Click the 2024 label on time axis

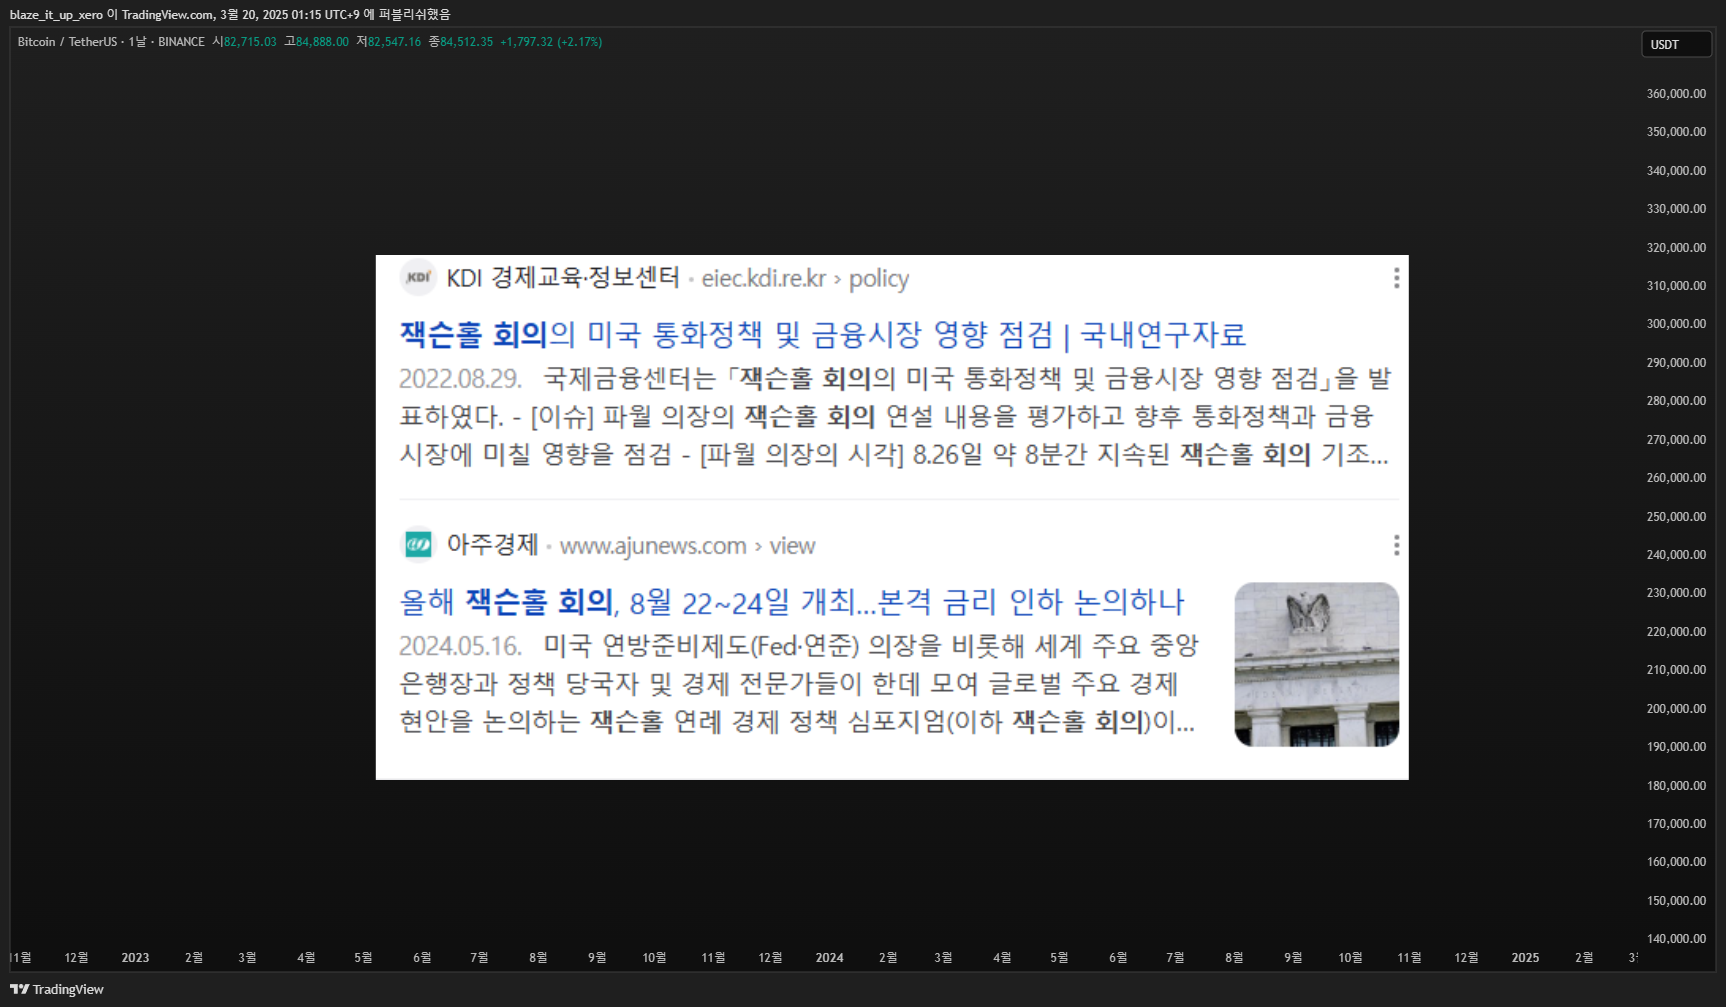829,958
